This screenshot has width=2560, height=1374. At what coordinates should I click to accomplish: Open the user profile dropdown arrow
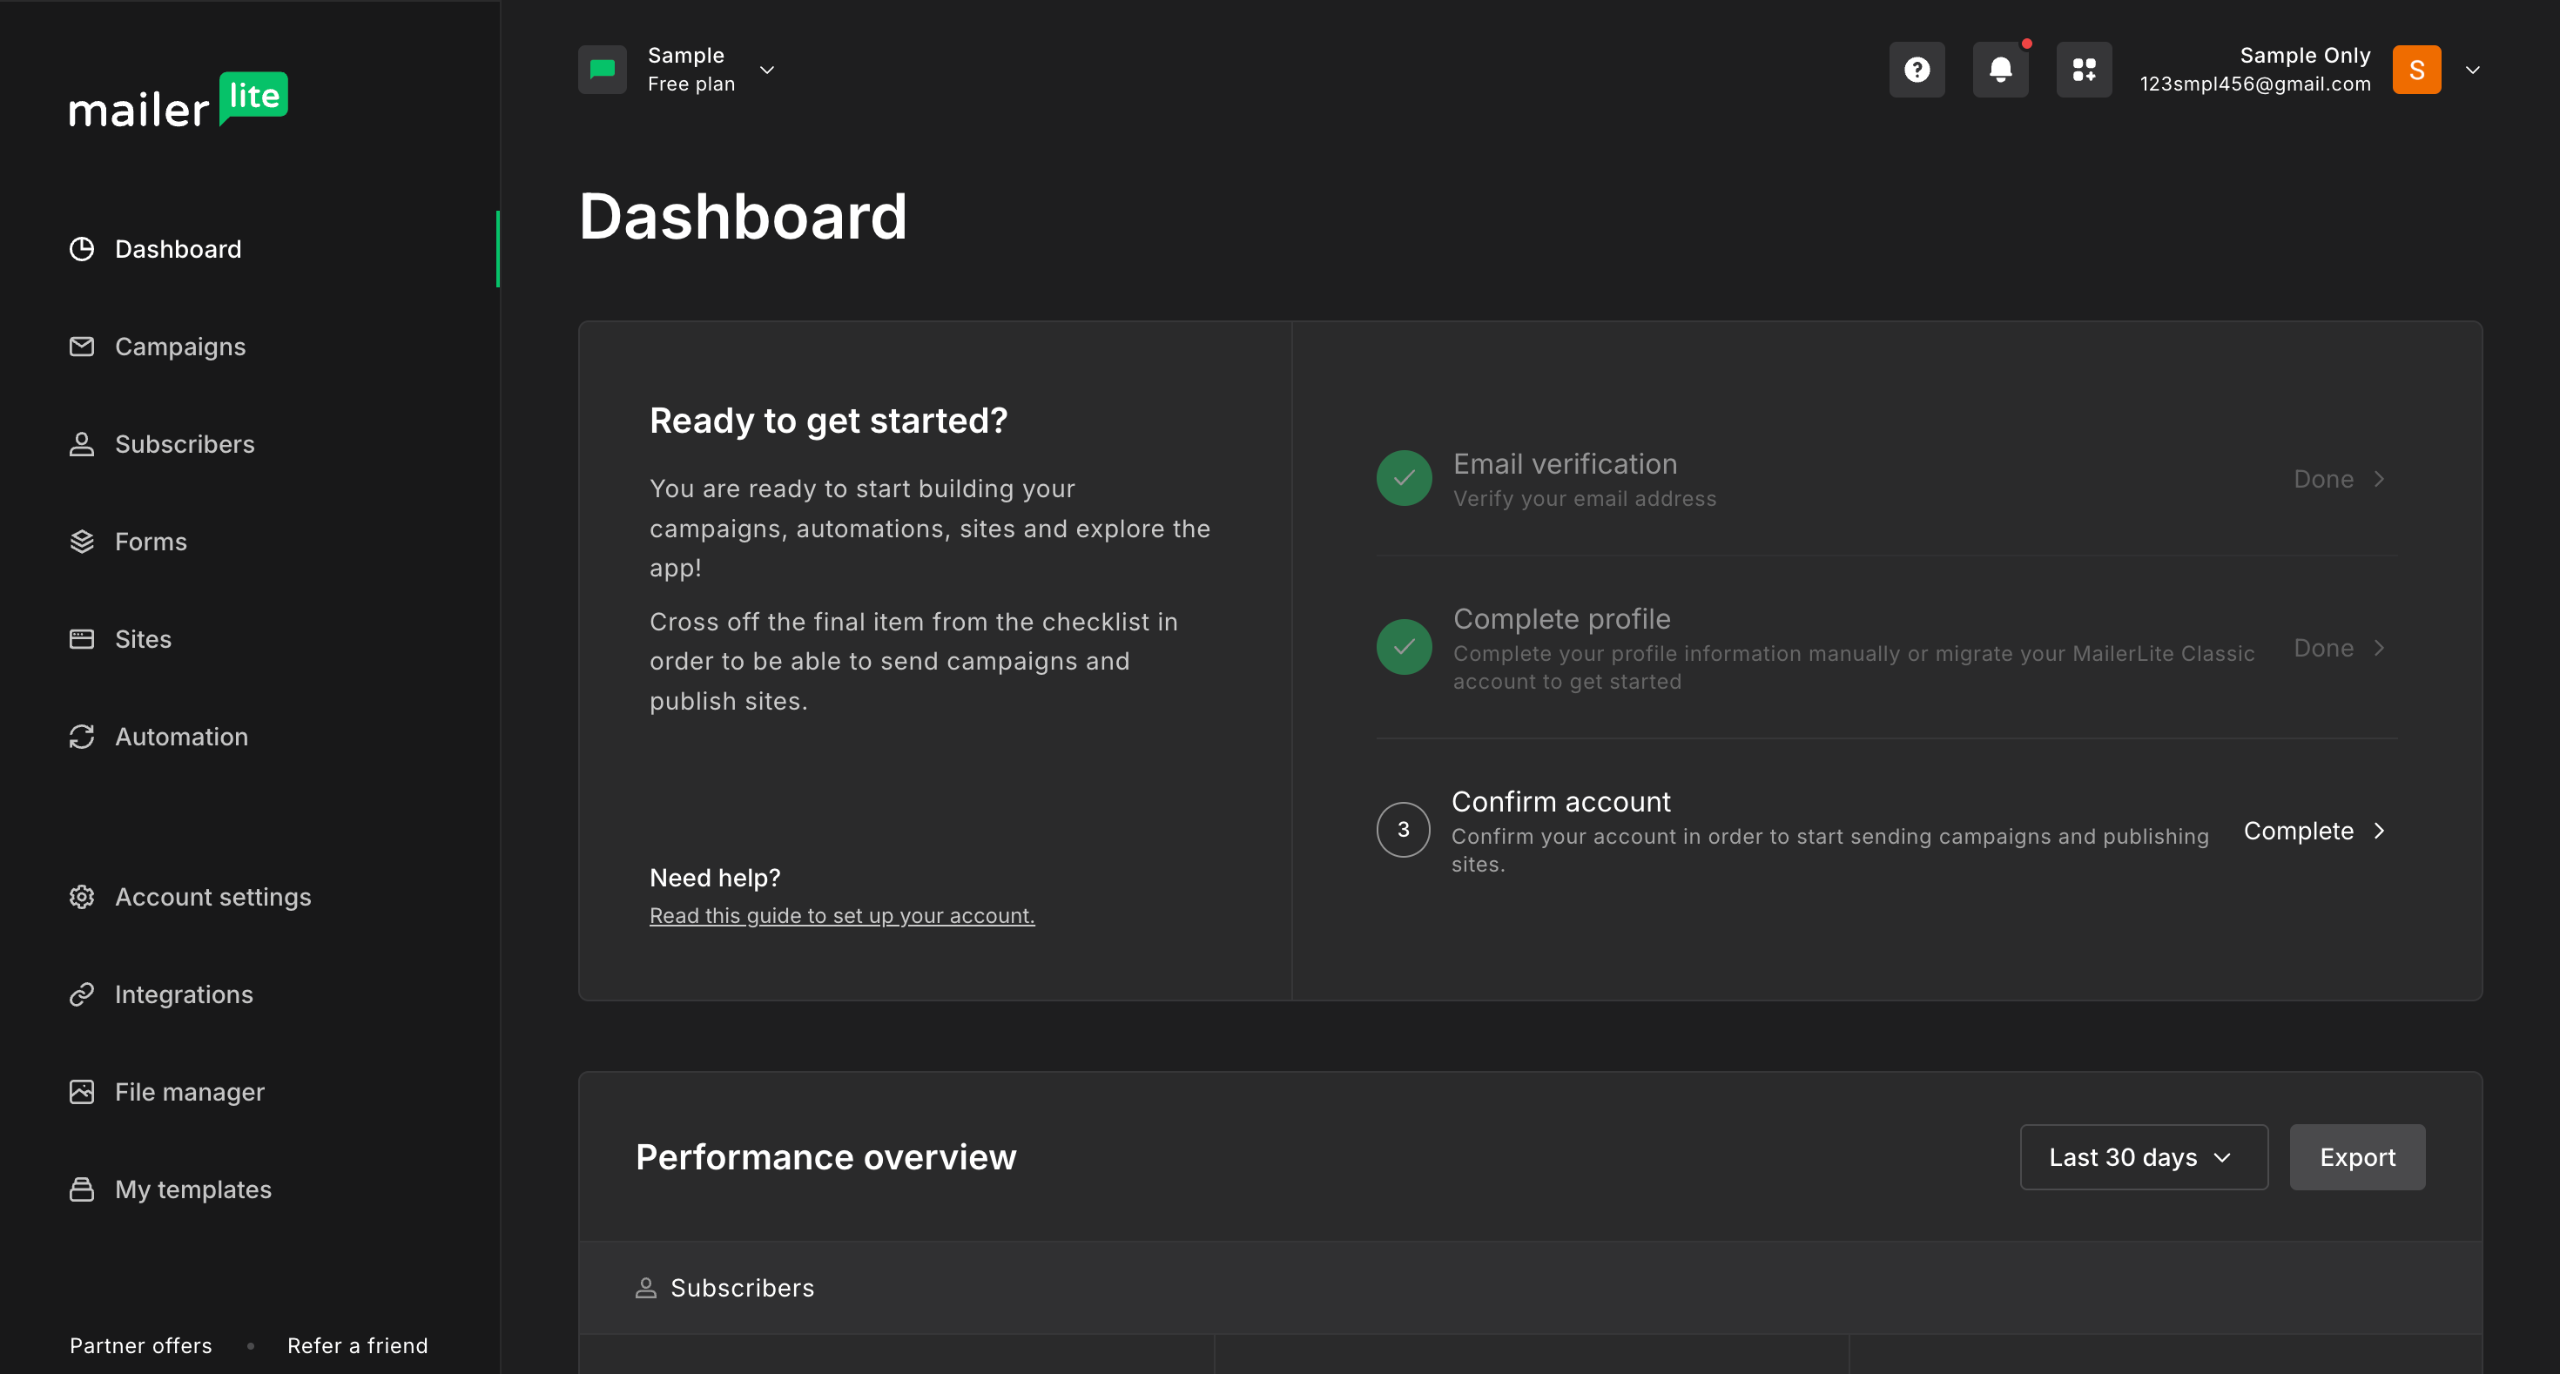pyautogui.click(x=2472, y=70)
